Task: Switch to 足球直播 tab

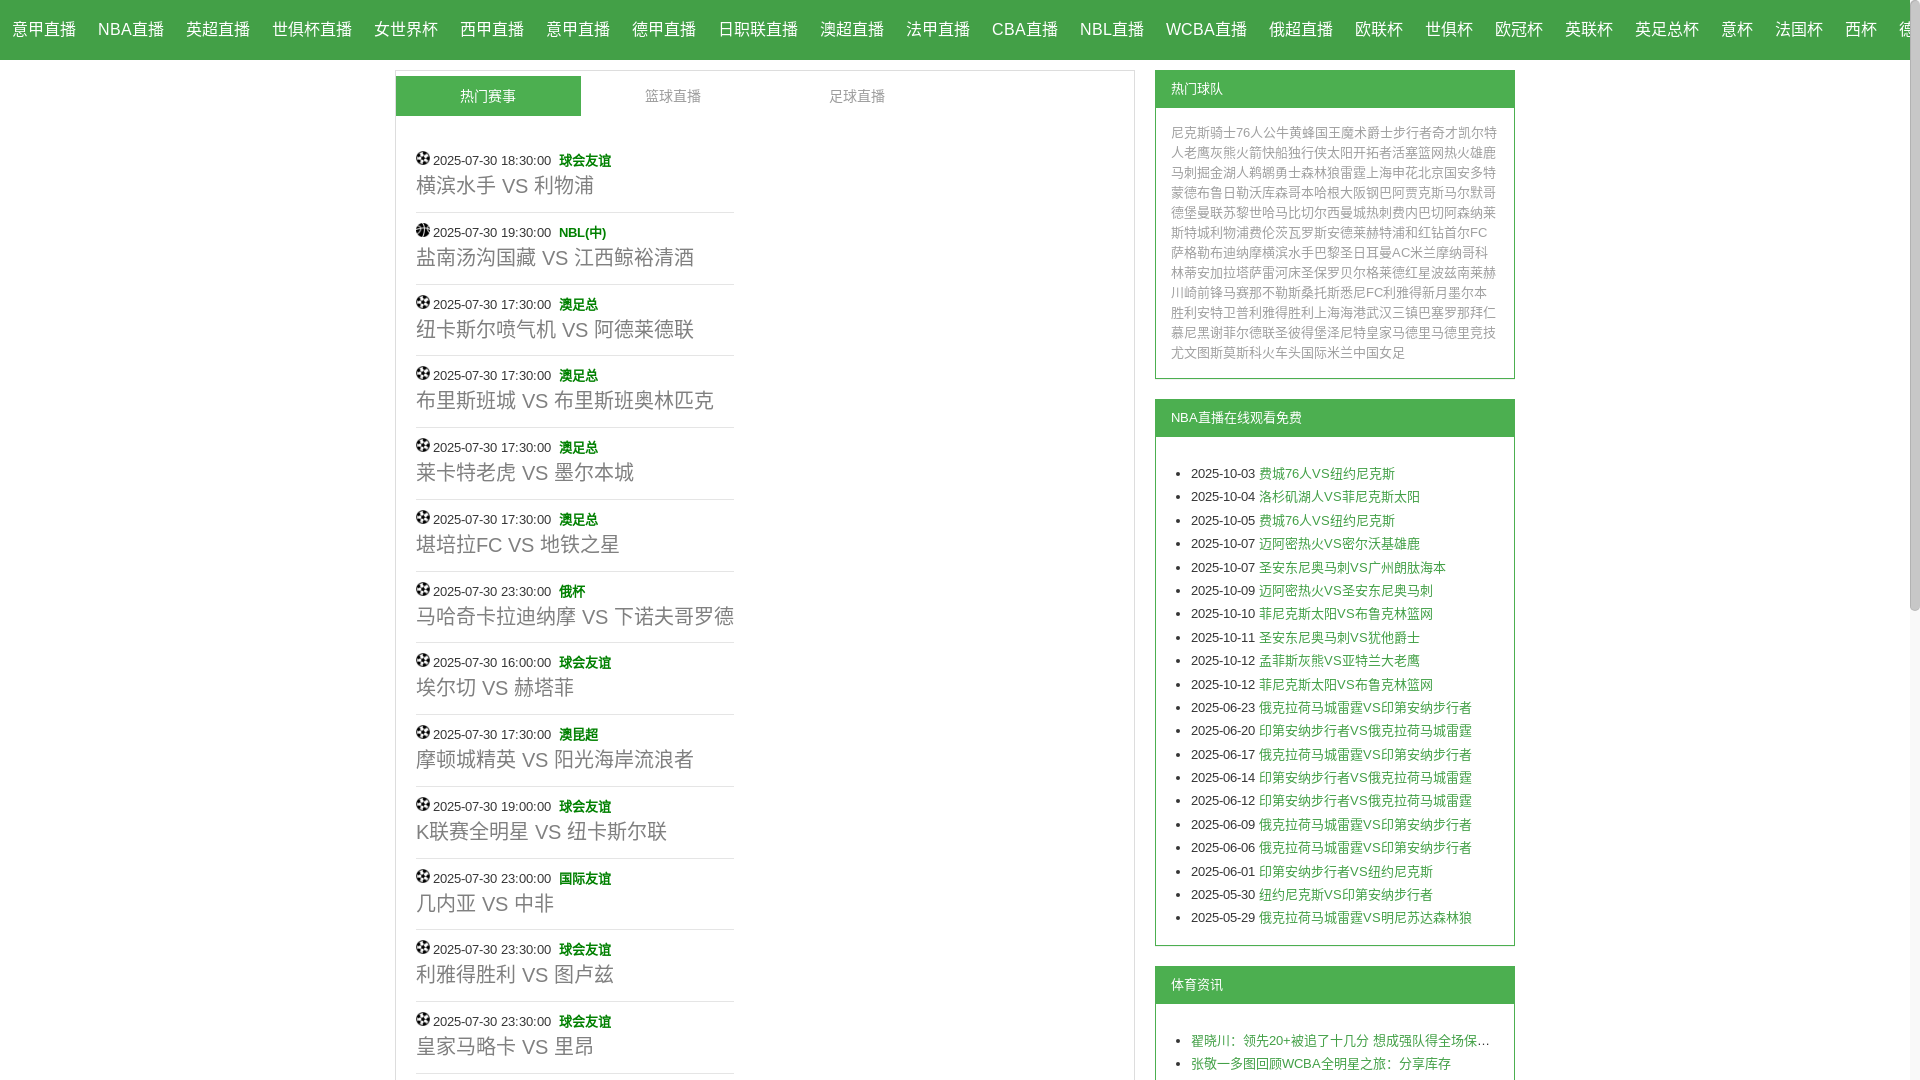Action: 857,96
